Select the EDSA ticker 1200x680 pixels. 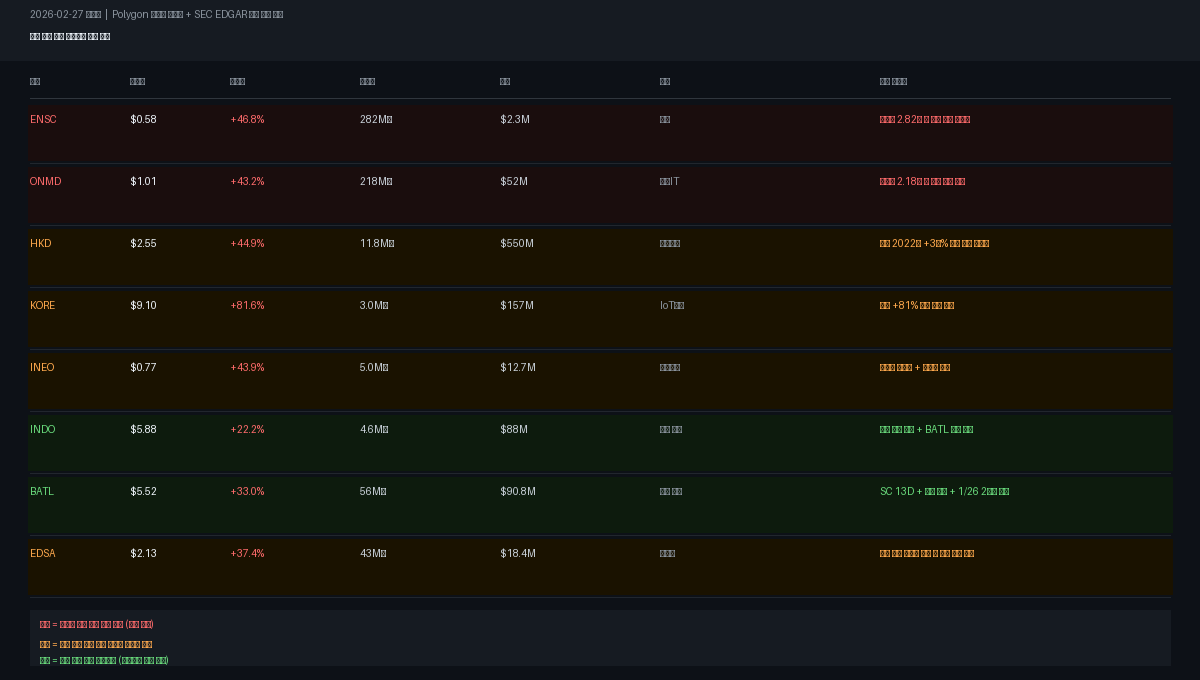[x=43, y=553]
